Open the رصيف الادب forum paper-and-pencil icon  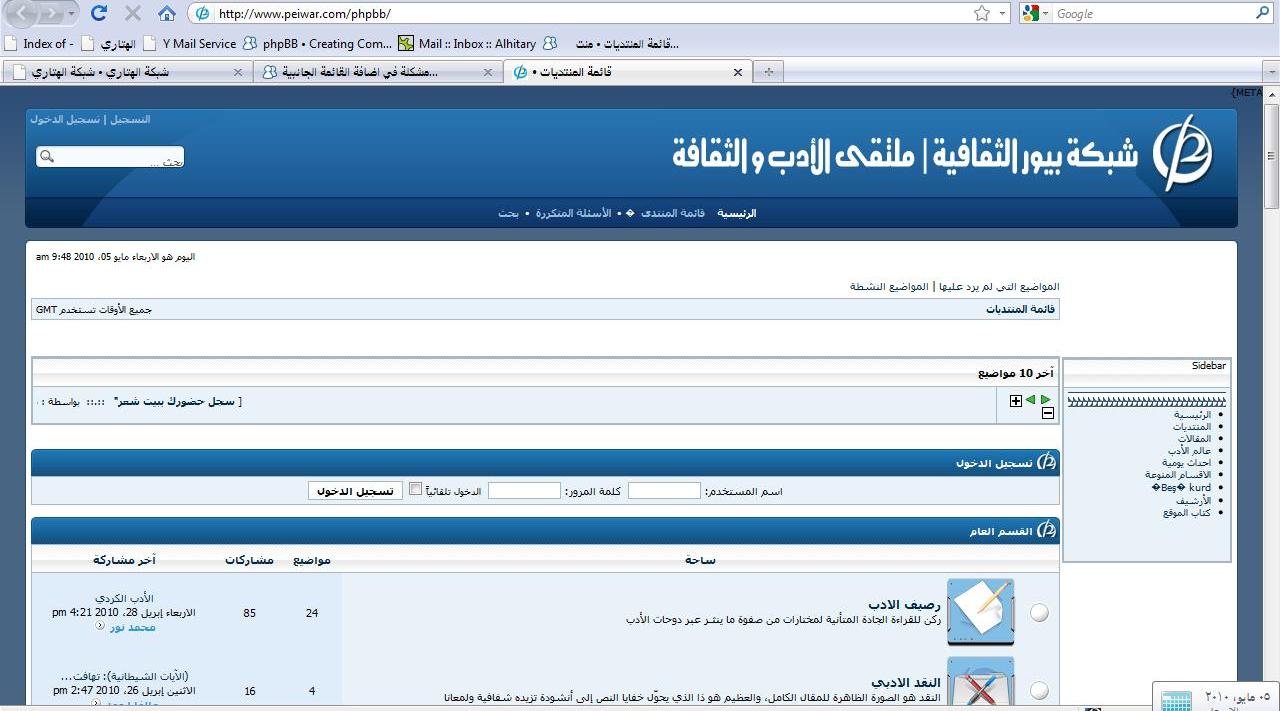coord(980,611)
